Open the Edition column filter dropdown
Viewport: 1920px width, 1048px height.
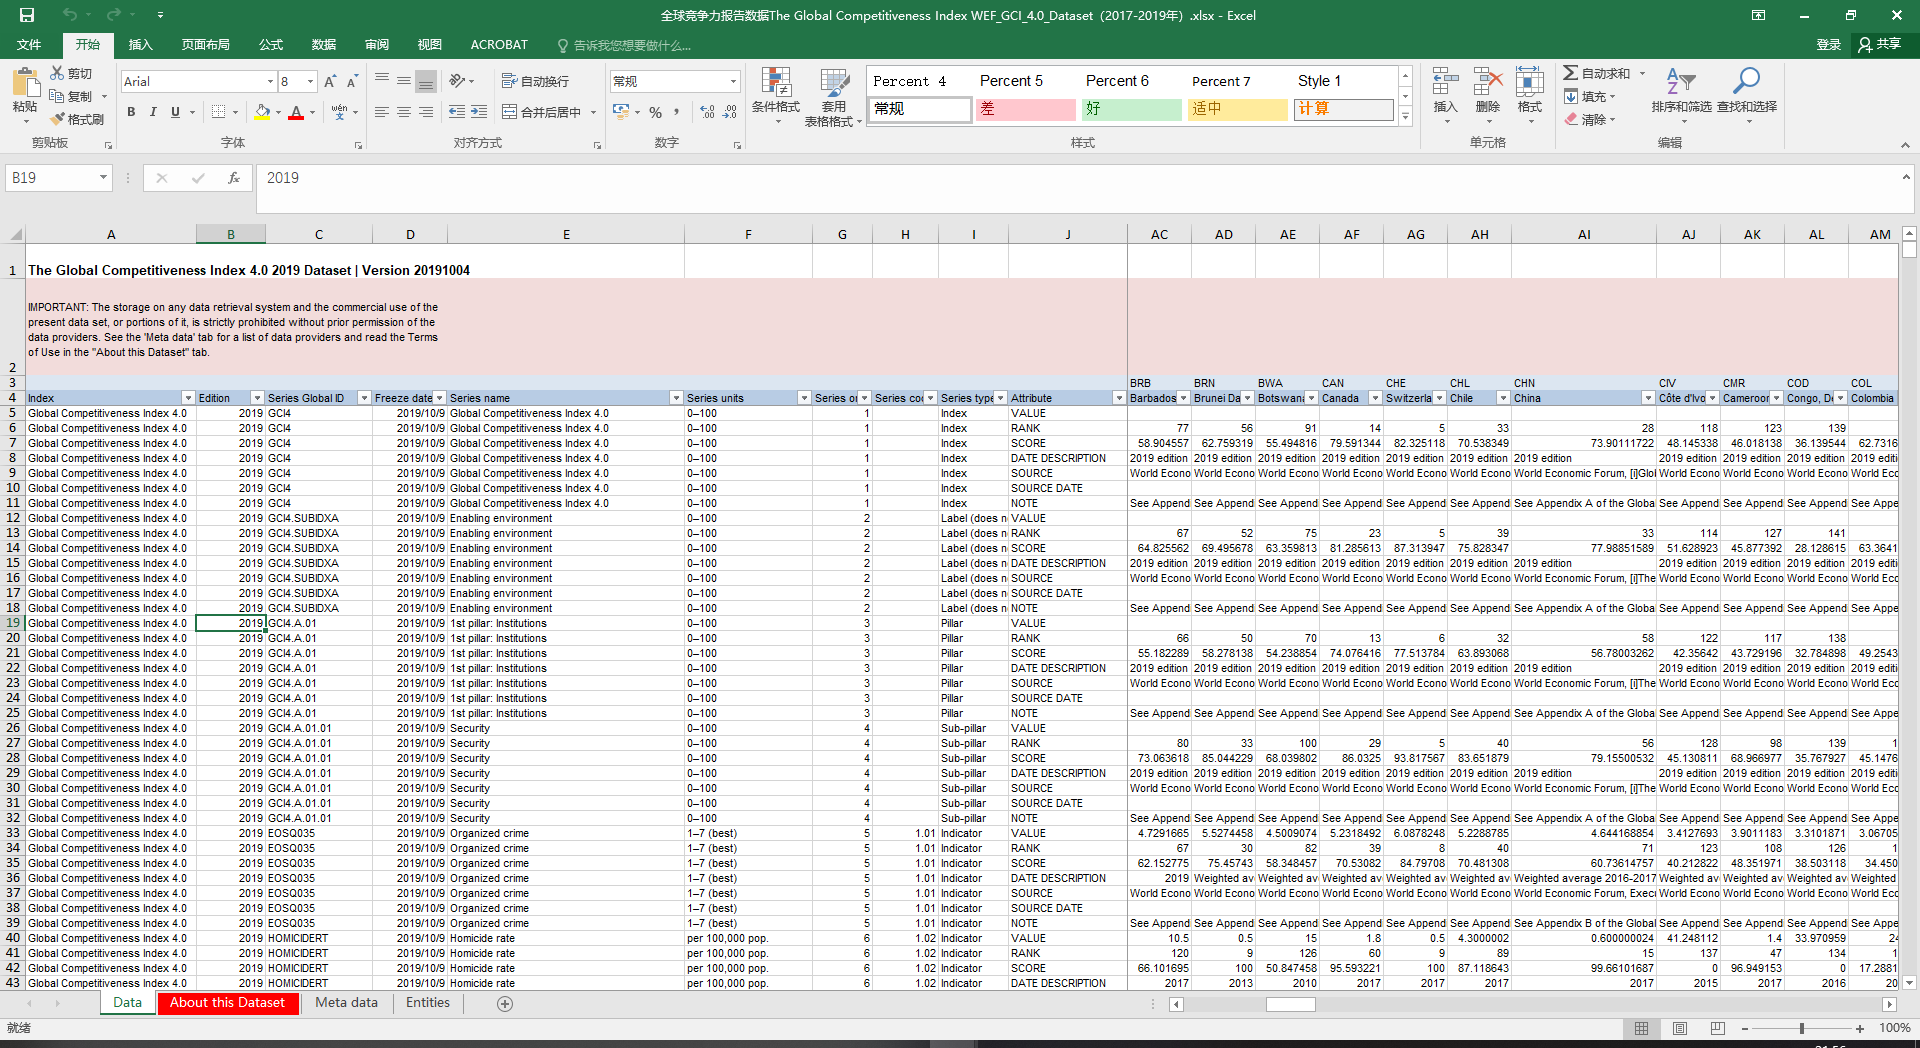[x=257, y=398]
